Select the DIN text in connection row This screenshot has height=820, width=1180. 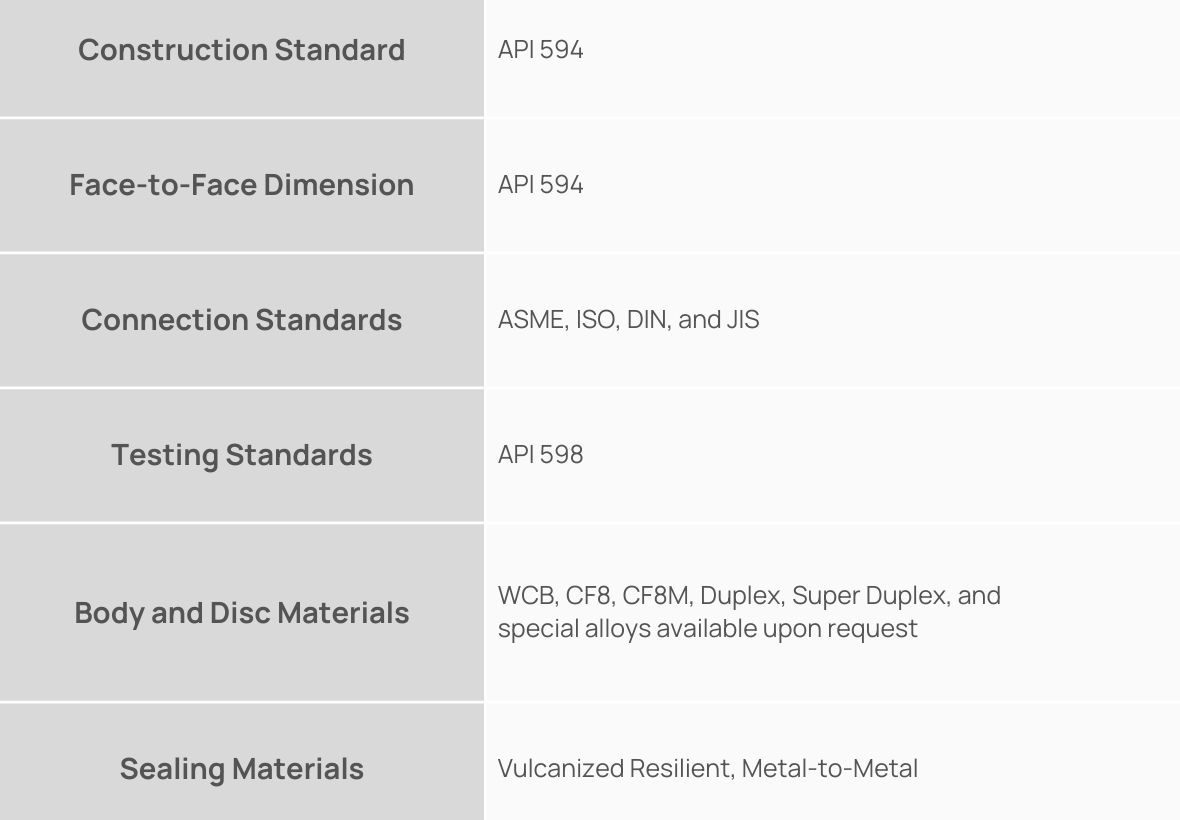[646, 320]
